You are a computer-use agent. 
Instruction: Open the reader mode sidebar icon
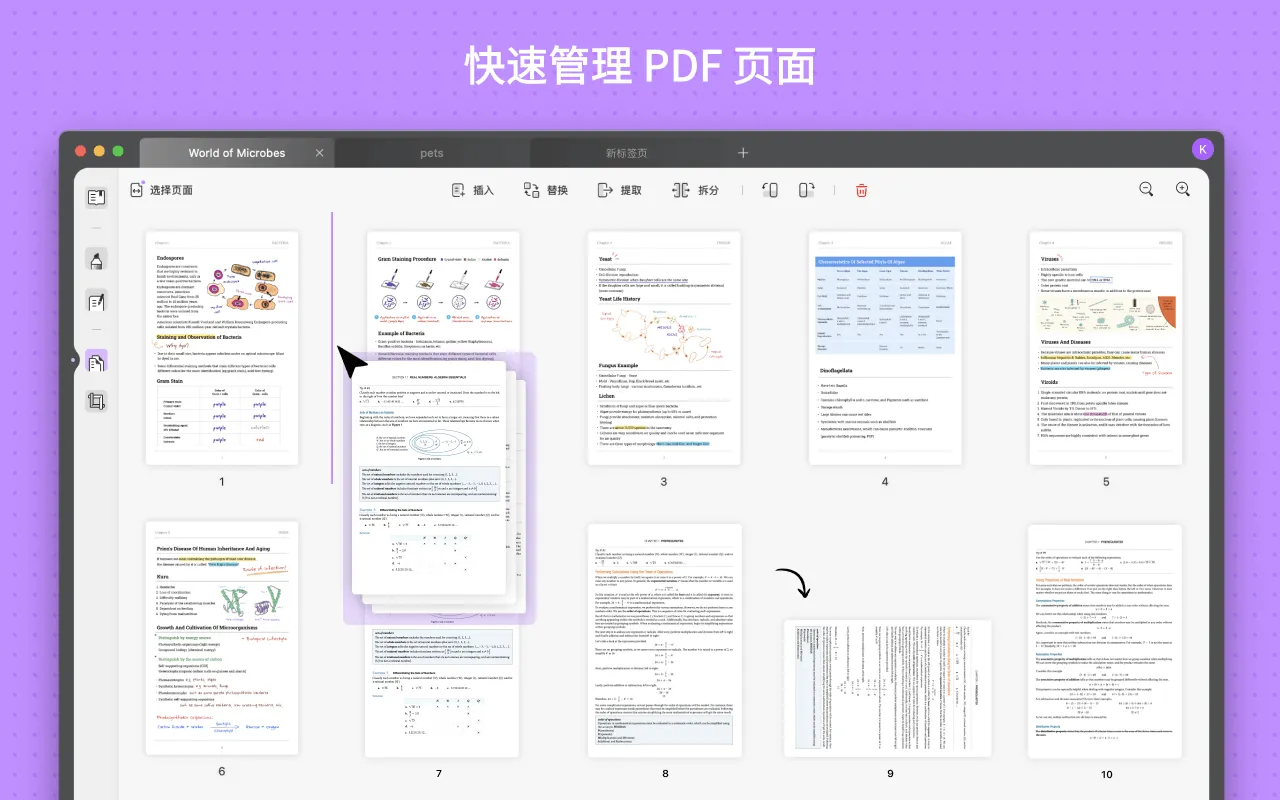tap(96, 197)
